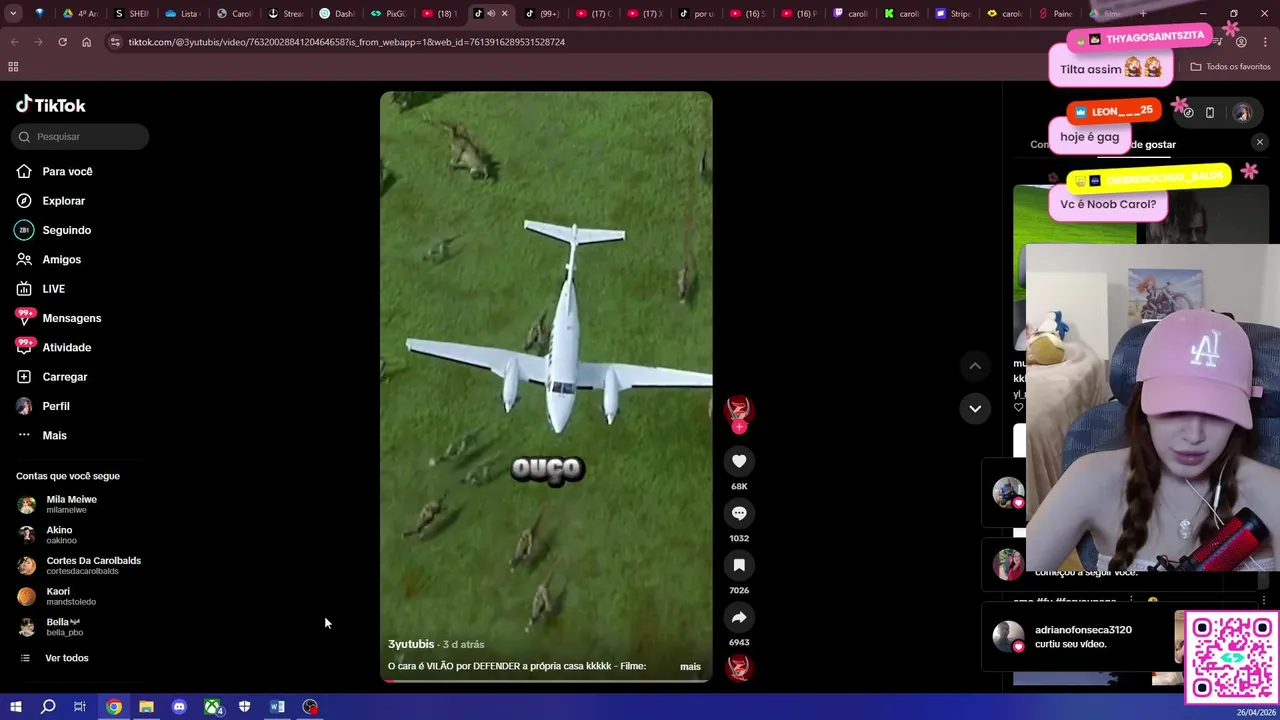Open the Explorar page

click(x=63, y=201)
